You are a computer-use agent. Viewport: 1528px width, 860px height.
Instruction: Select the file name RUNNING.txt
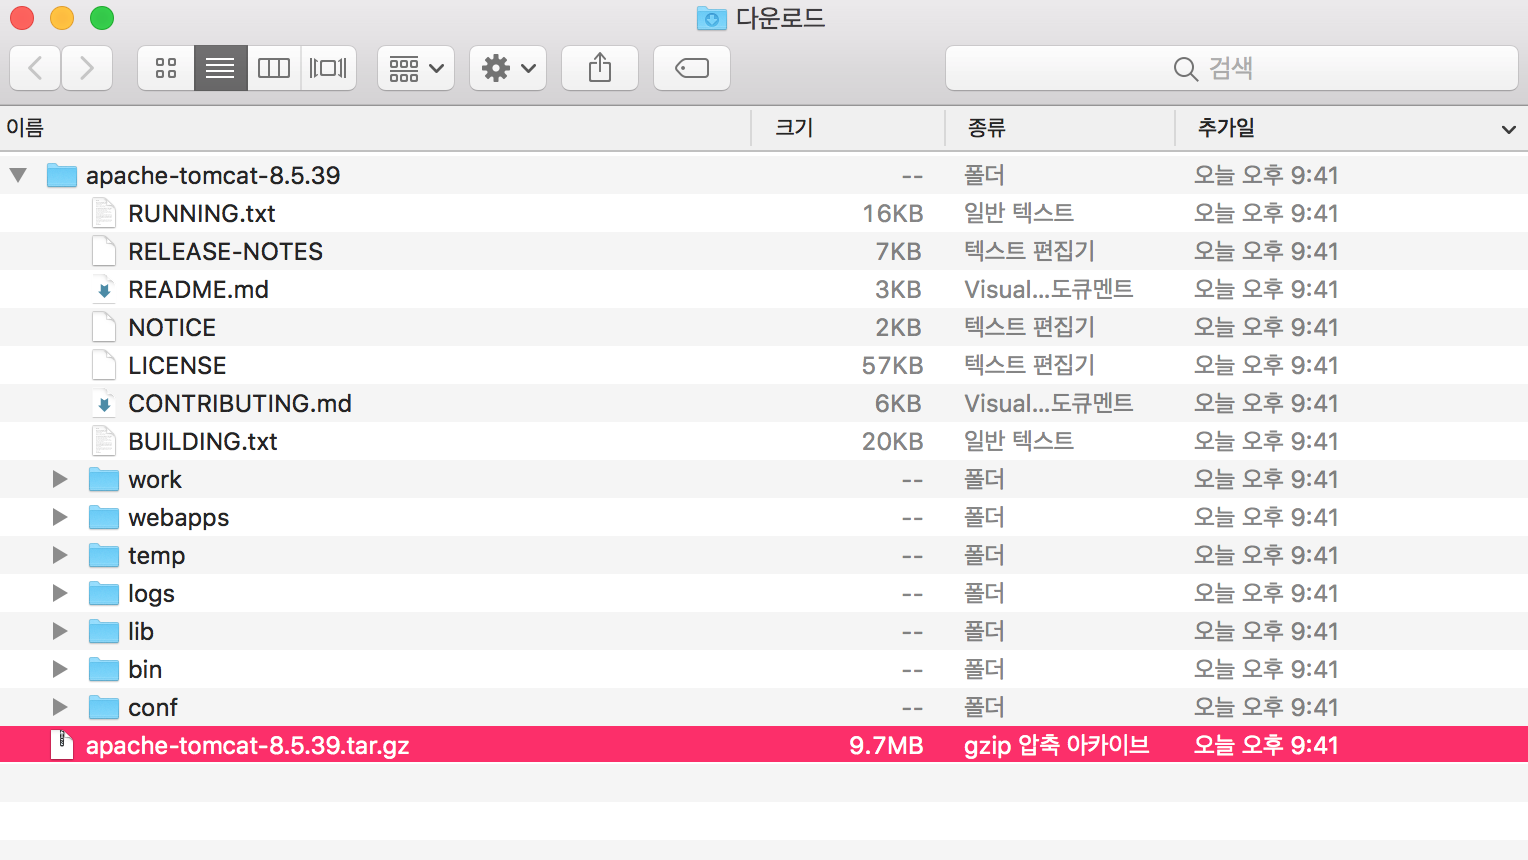(202, 213)
